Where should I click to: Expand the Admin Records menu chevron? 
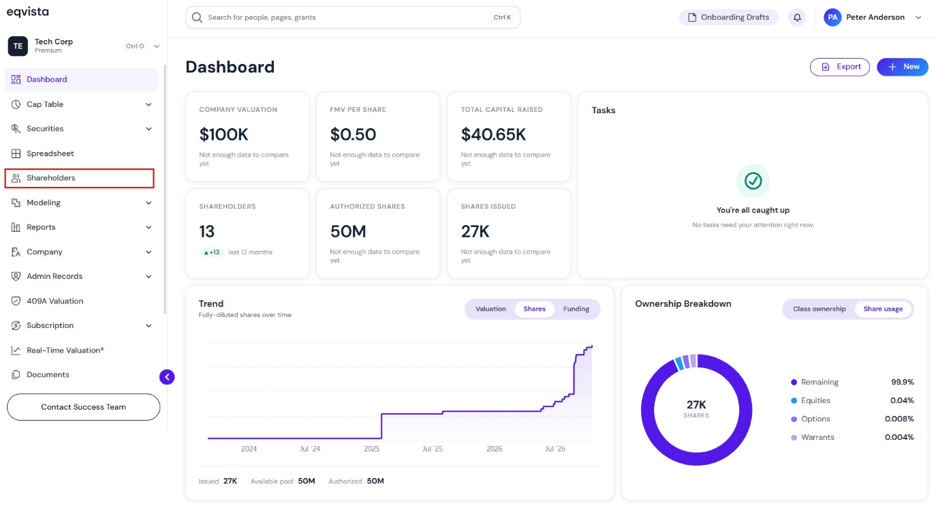[148, 276]
